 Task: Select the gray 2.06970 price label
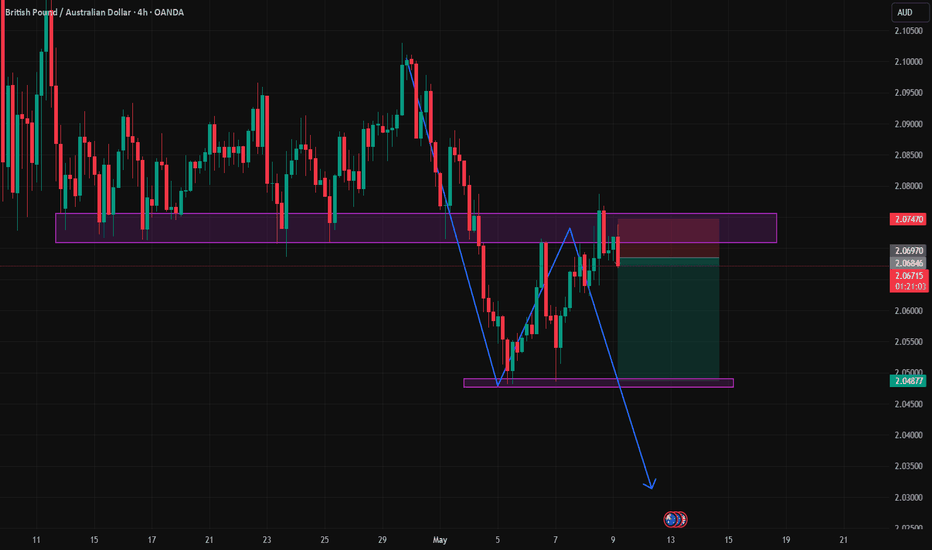908,251
